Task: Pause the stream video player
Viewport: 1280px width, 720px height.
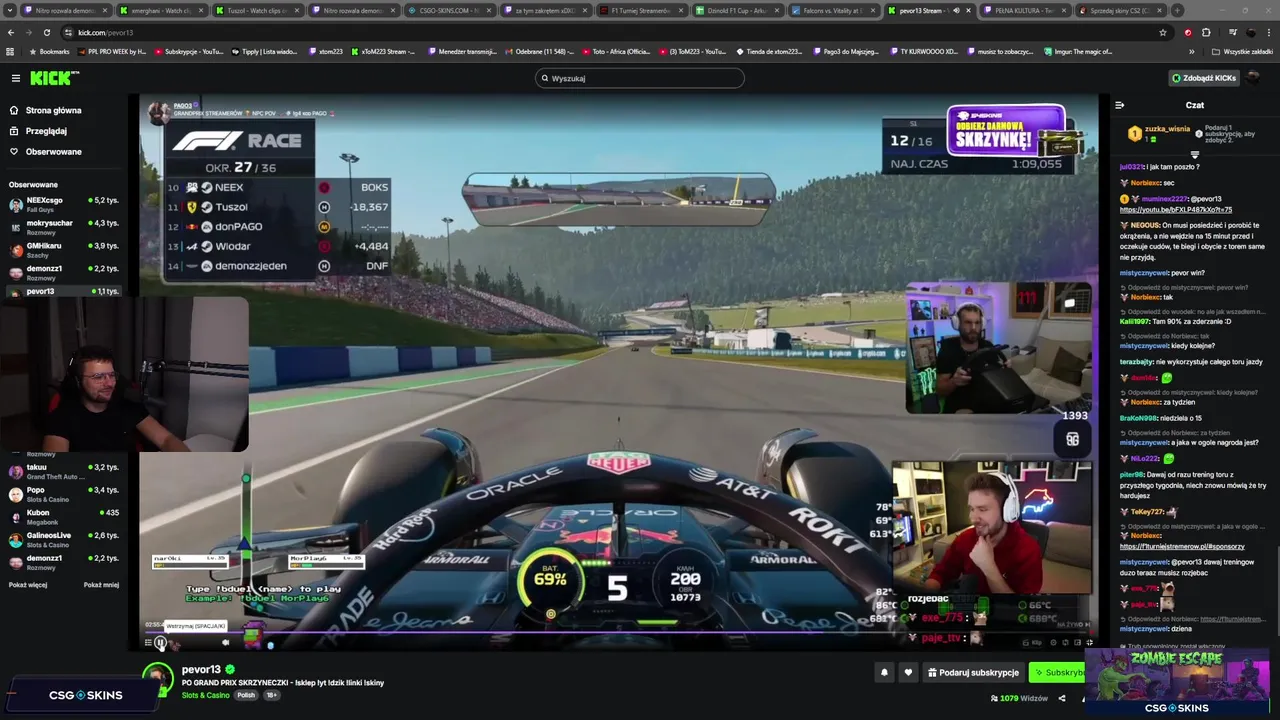Action: click(x=160, y=643)
